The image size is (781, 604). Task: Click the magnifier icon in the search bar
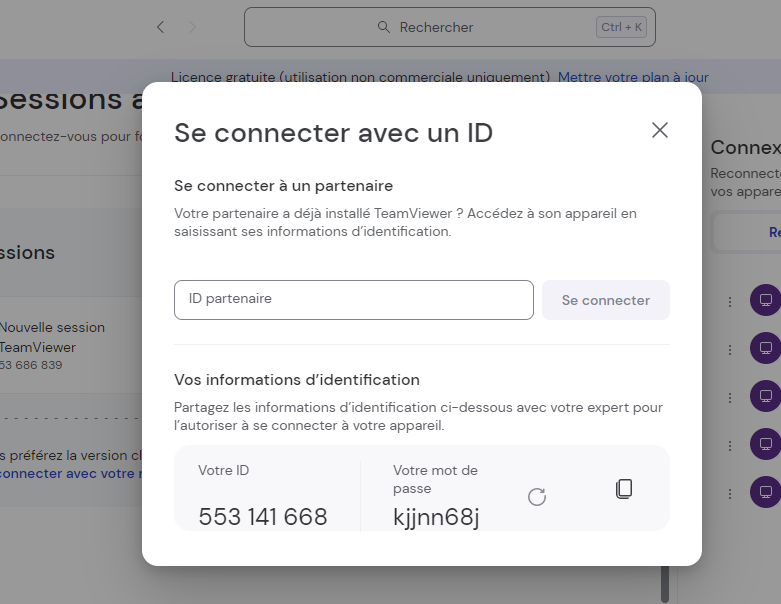pos(384,27)
